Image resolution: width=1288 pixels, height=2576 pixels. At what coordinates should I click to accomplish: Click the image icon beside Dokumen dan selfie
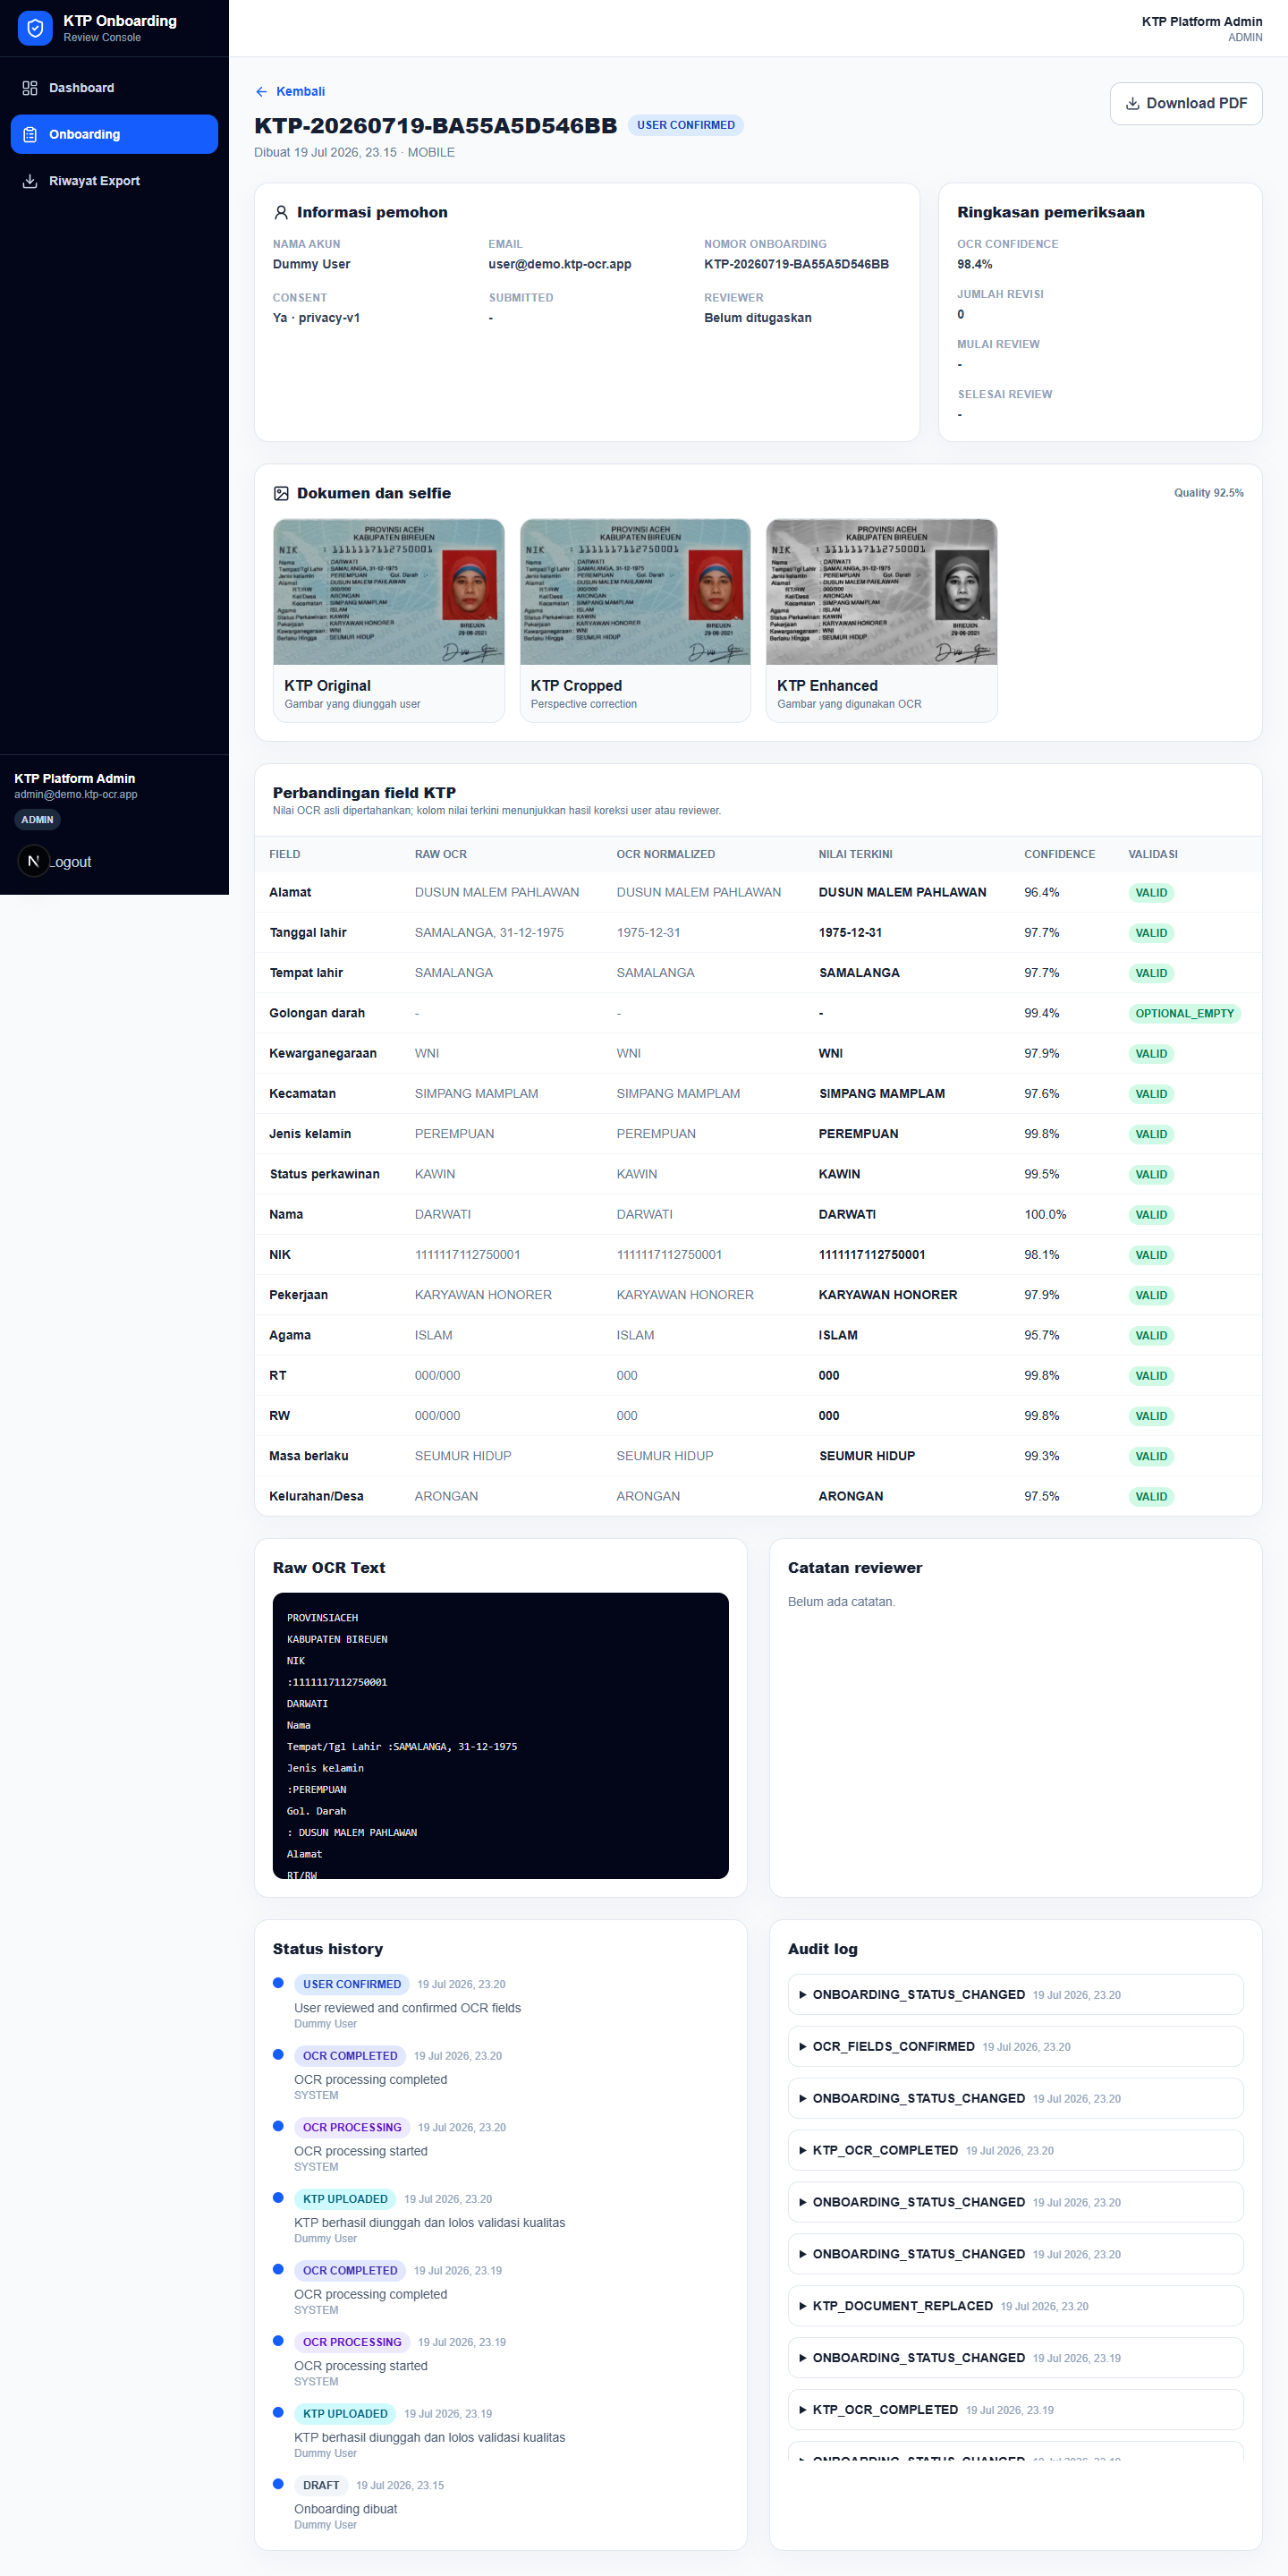pyautogui.click(x=281, y=493)
